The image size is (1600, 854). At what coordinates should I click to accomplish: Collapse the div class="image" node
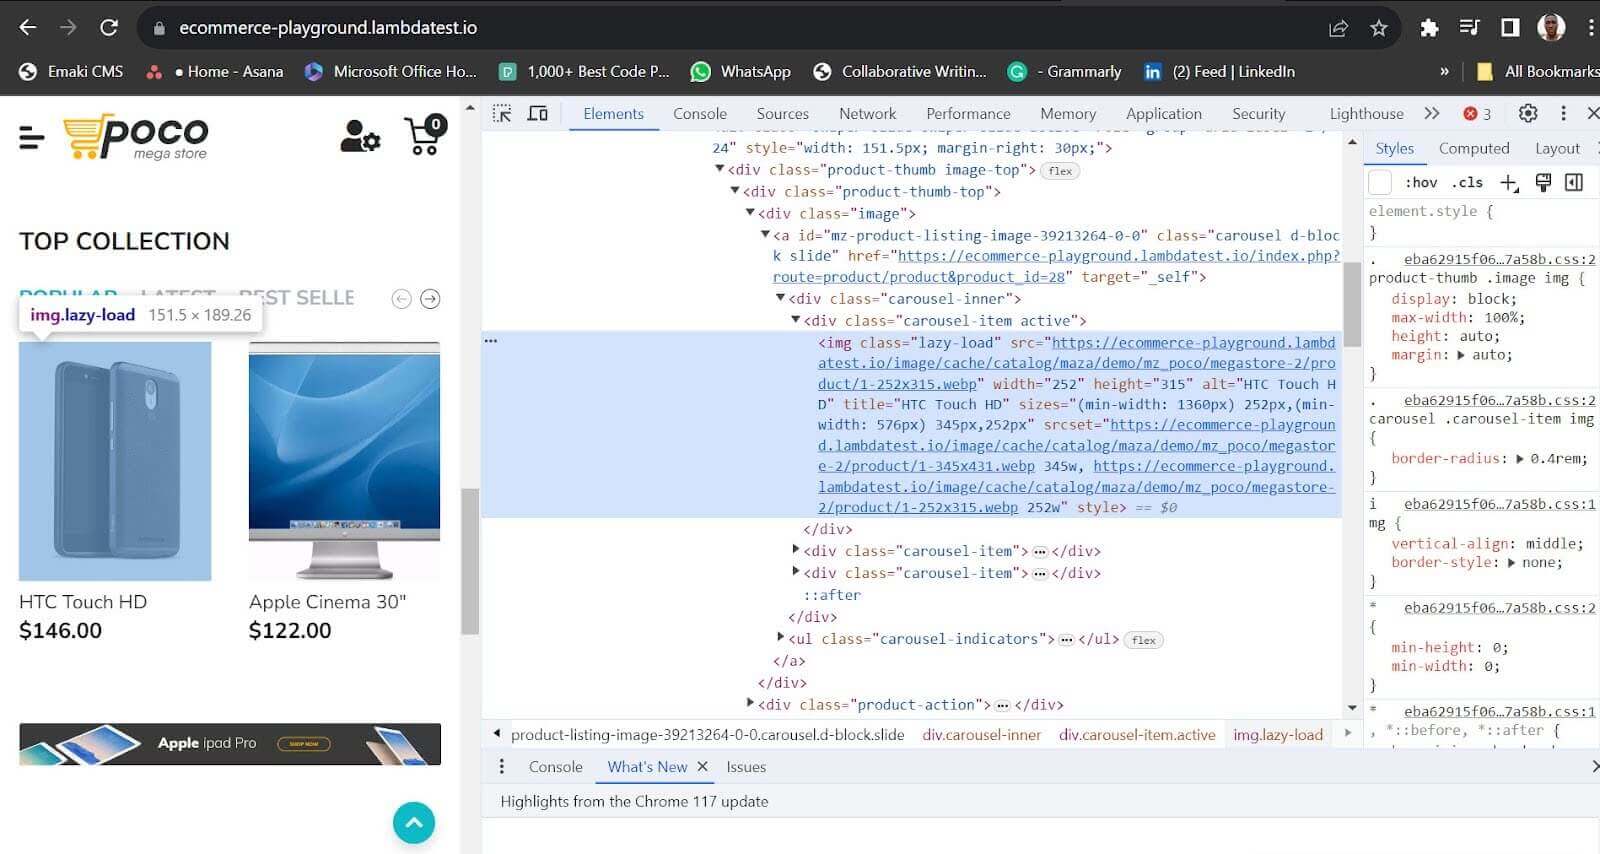(750, 212)
